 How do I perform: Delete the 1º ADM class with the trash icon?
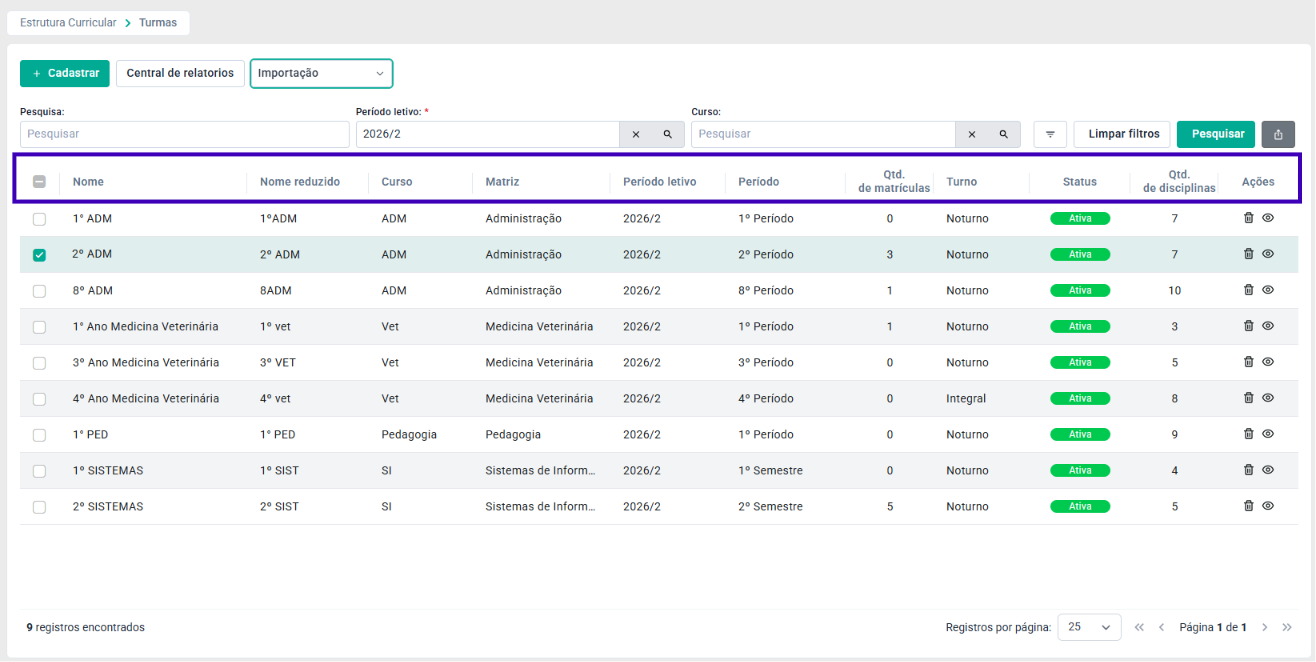coord(1248,218)
